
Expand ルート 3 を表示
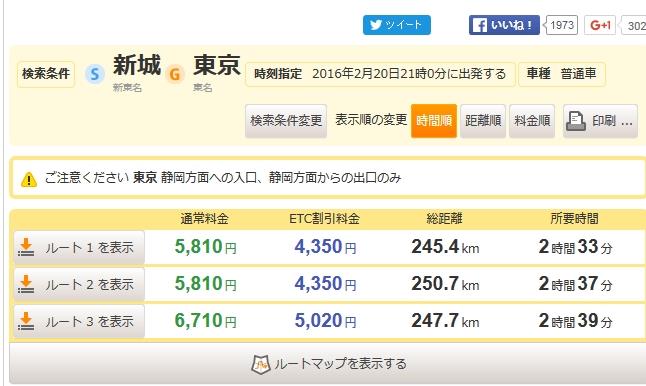click(x=79, y=321)
